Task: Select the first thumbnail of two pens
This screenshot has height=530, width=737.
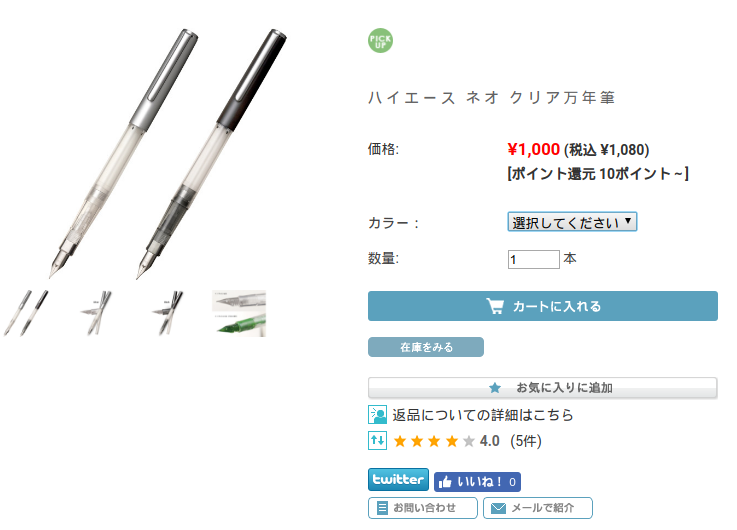Action: point(26,313)
